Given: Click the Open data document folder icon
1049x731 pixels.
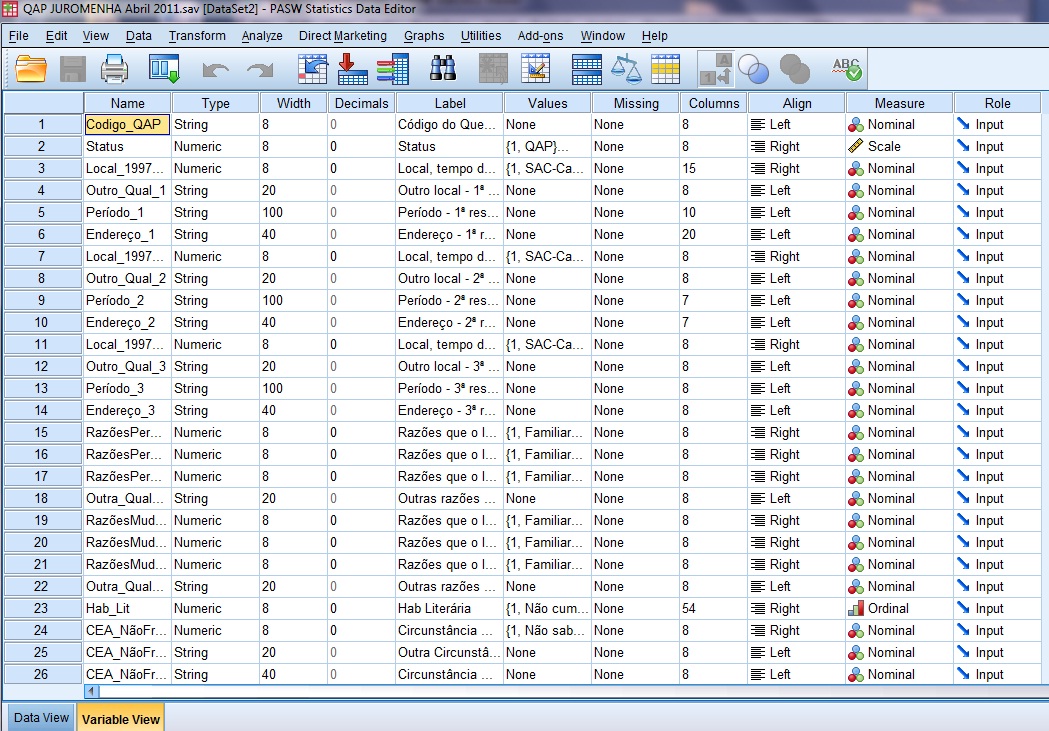Looking at the screenshot, I should point(31,69).
